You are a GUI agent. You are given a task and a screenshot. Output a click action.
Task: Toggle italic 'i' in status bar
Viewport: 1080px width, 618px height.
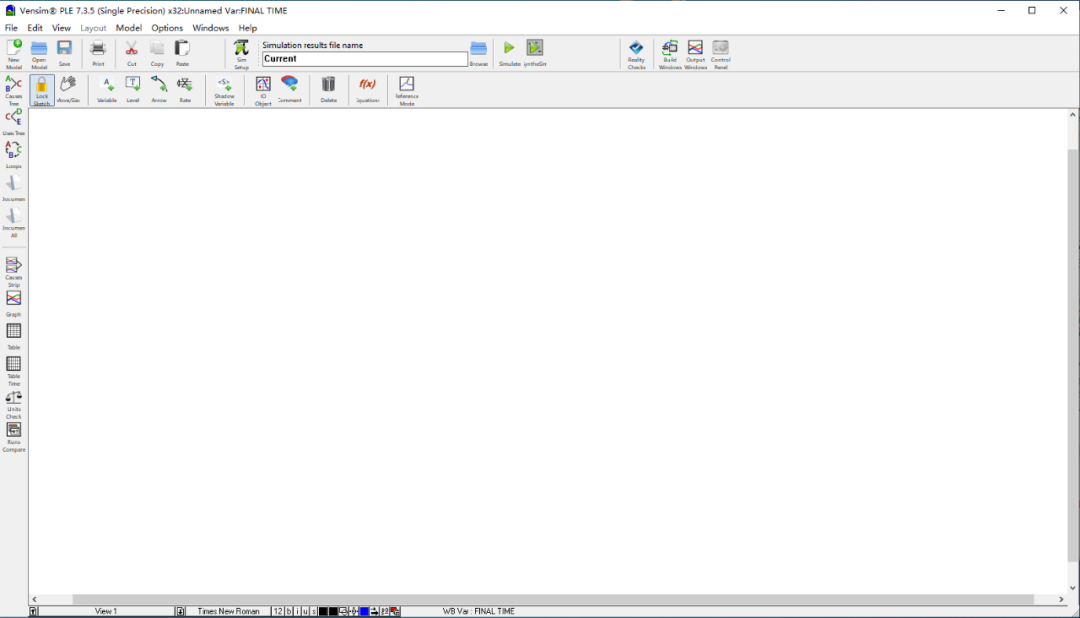pos(298,611)
